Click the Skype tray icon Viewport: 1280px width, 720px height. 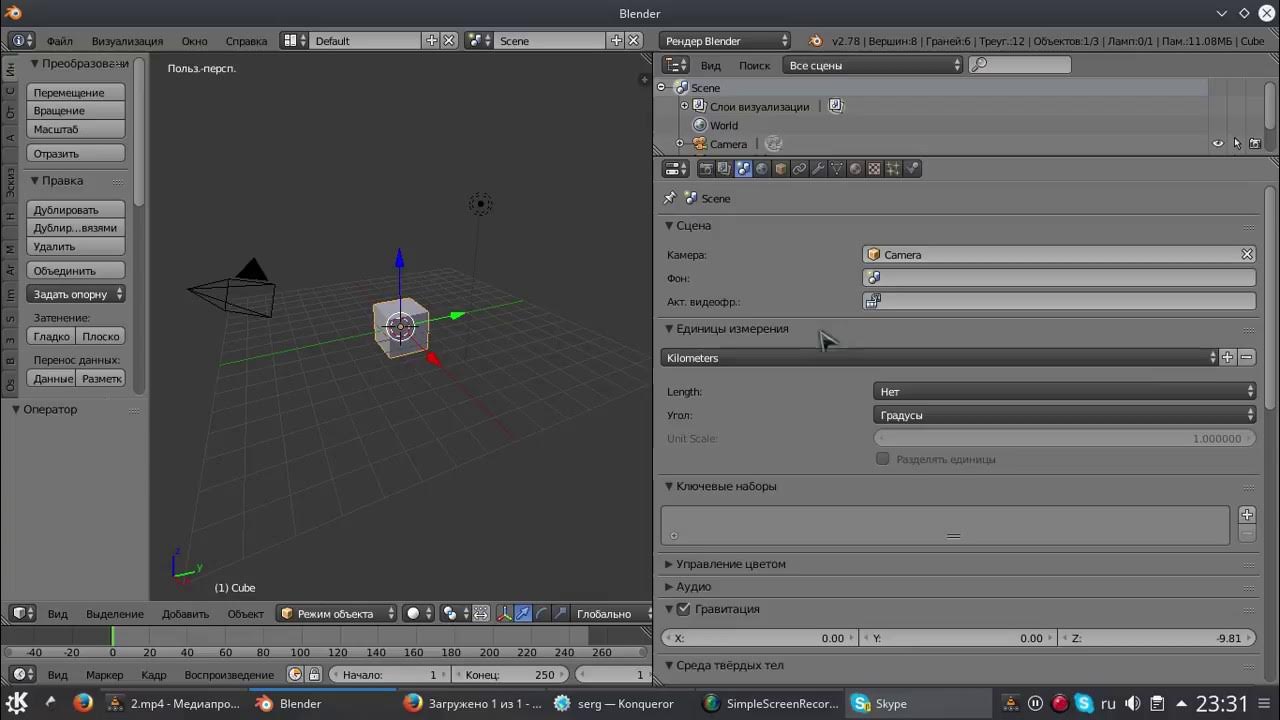pos(1083,703)
